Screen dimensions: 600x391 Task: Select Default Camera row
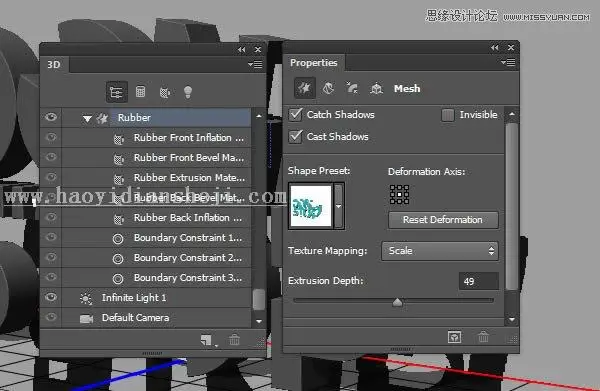tap(145, 318)
